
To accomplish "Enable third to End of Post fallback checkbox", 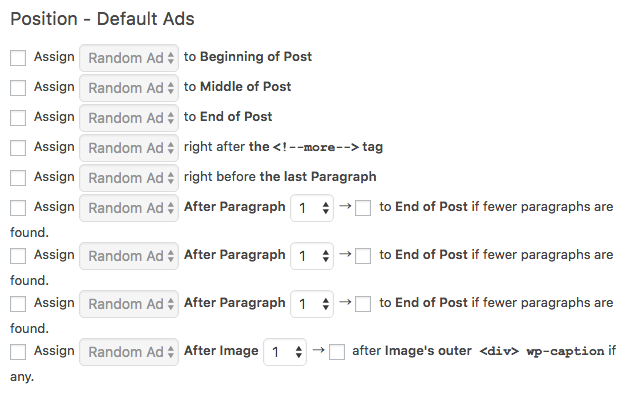I will [x=363, y=304].
